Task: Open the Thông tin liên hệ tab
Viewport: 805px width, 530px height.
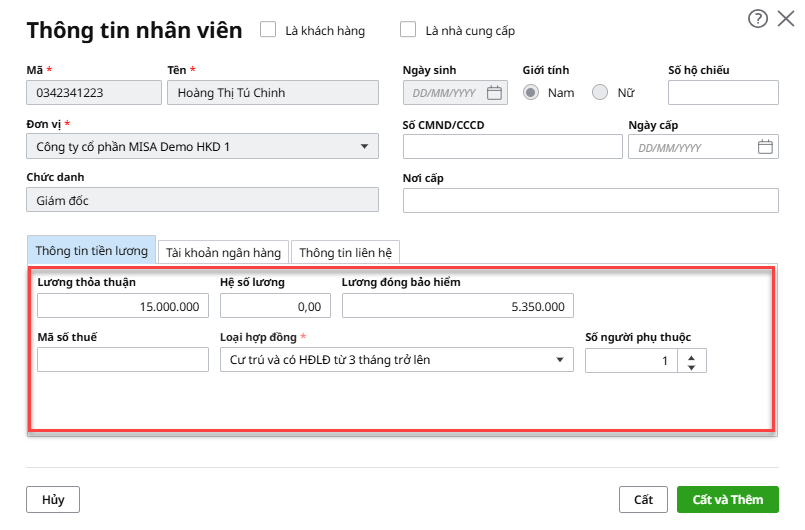Action: (x=346, y=253)
